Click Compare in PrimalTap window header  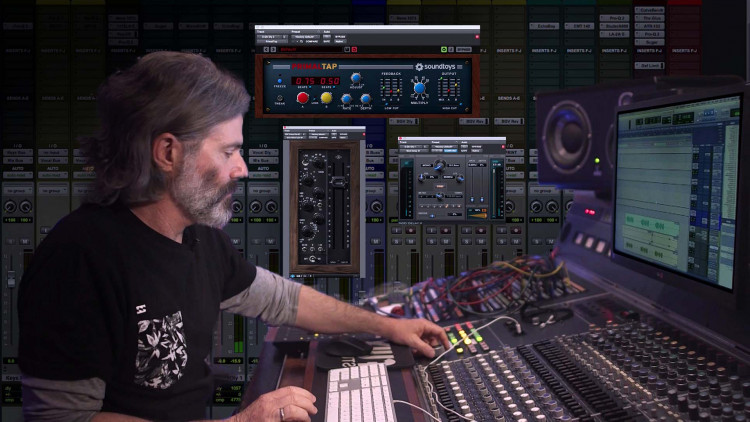tap(311, 42)
